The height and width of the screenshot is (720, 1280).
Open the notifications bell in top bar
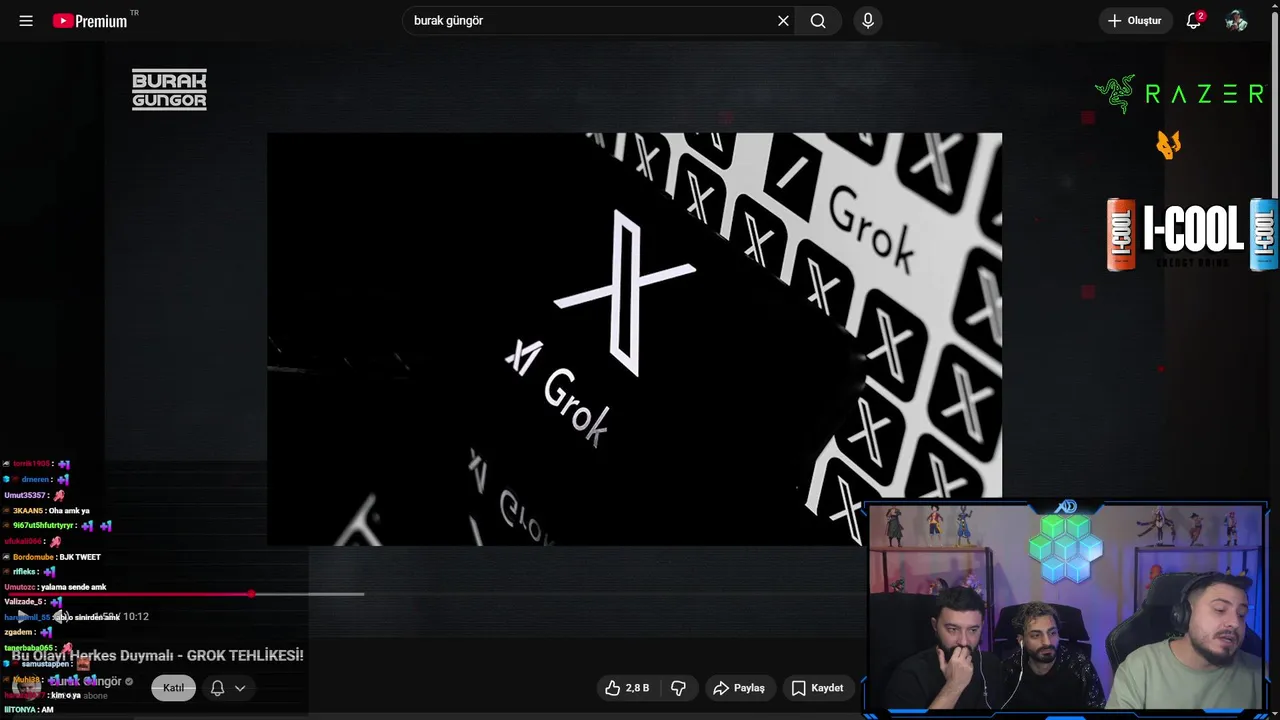(x=1194, y=21)
